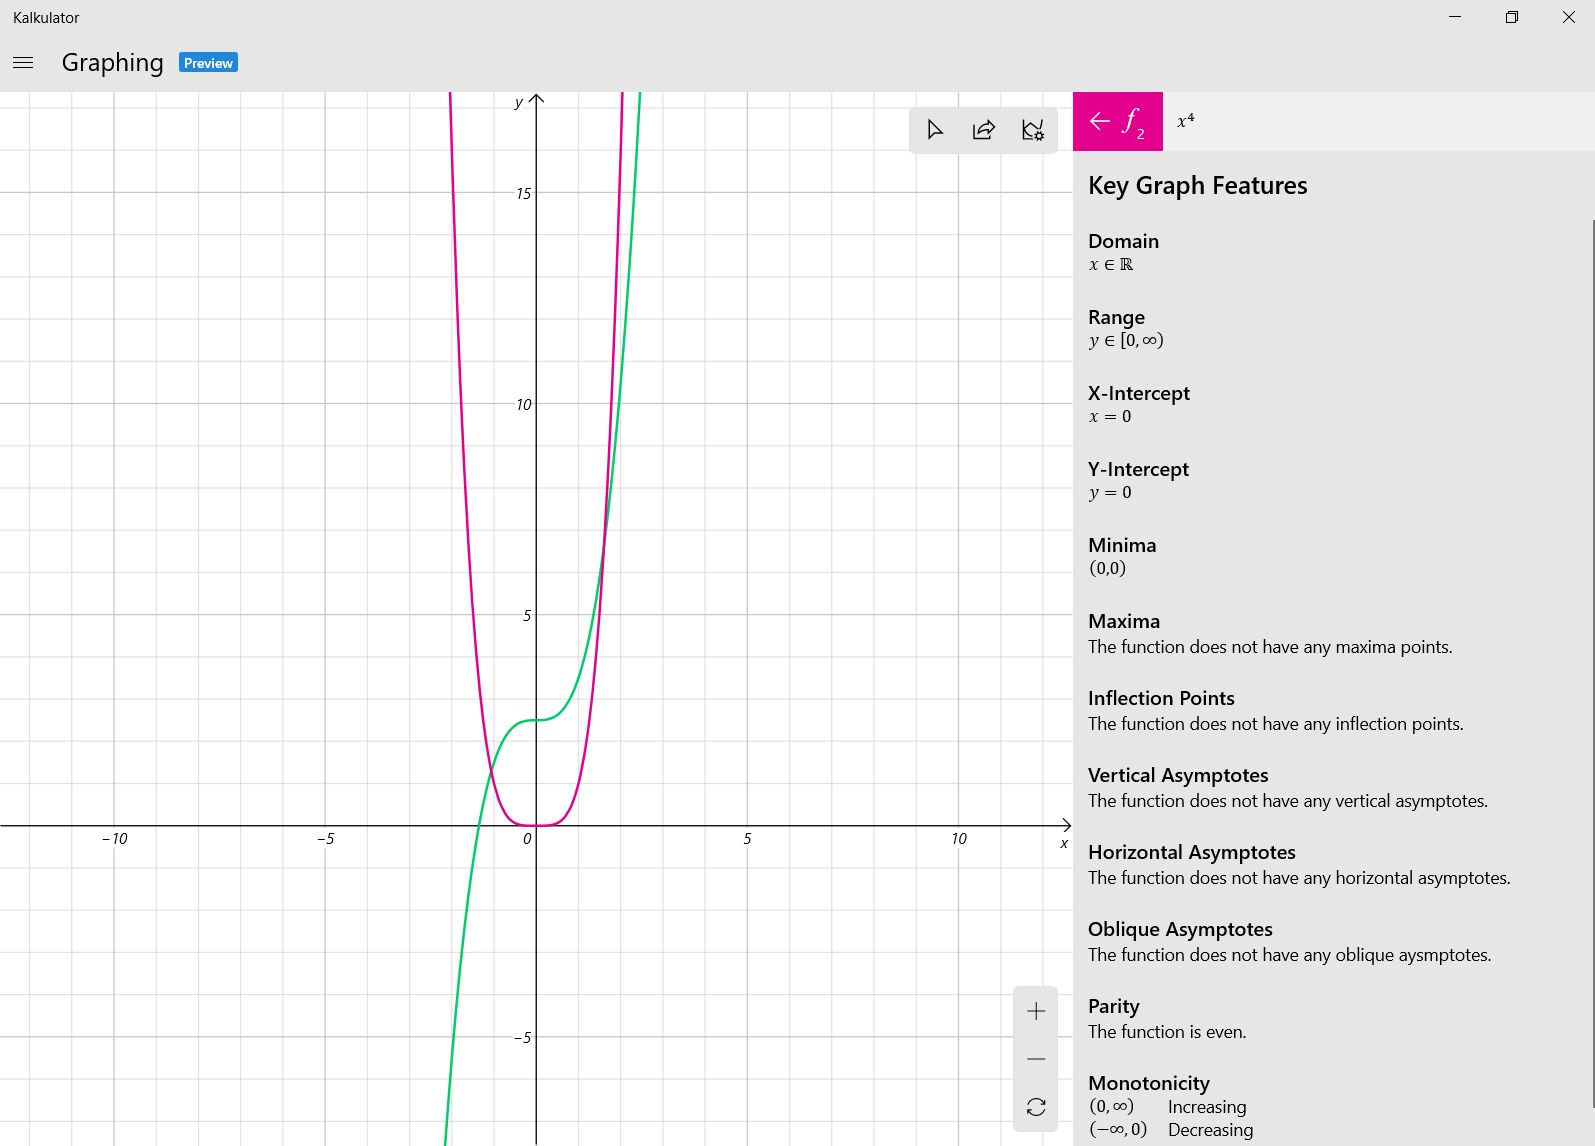Click the Key Graph Features heading
The image size is (1595, 1146).
[1197, 186]
